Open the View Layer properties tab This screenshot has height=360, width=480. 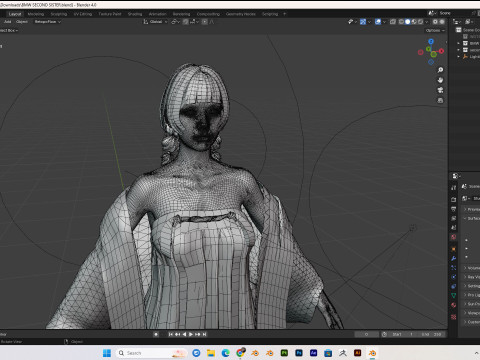point(454,218)
